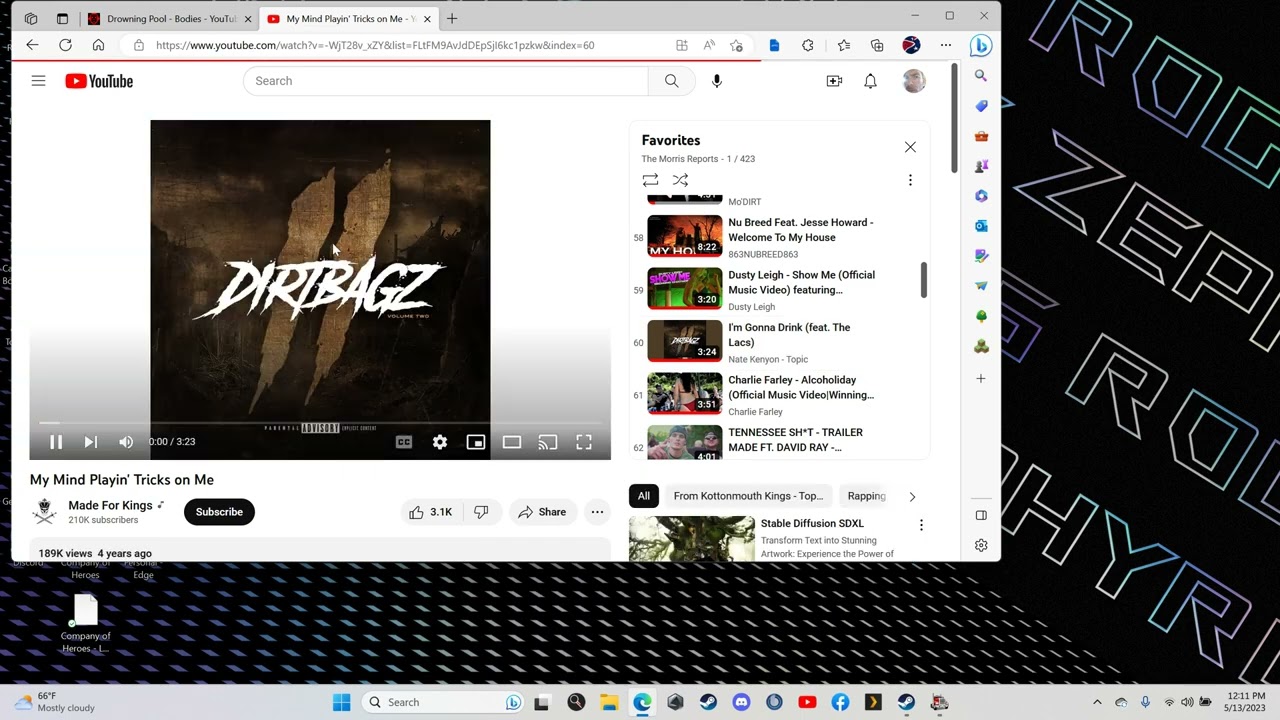Image resolution: width=1280 pixels, height=720 pixels.
Task: Open more actions menu under video
Action: [x=597, y=512]
